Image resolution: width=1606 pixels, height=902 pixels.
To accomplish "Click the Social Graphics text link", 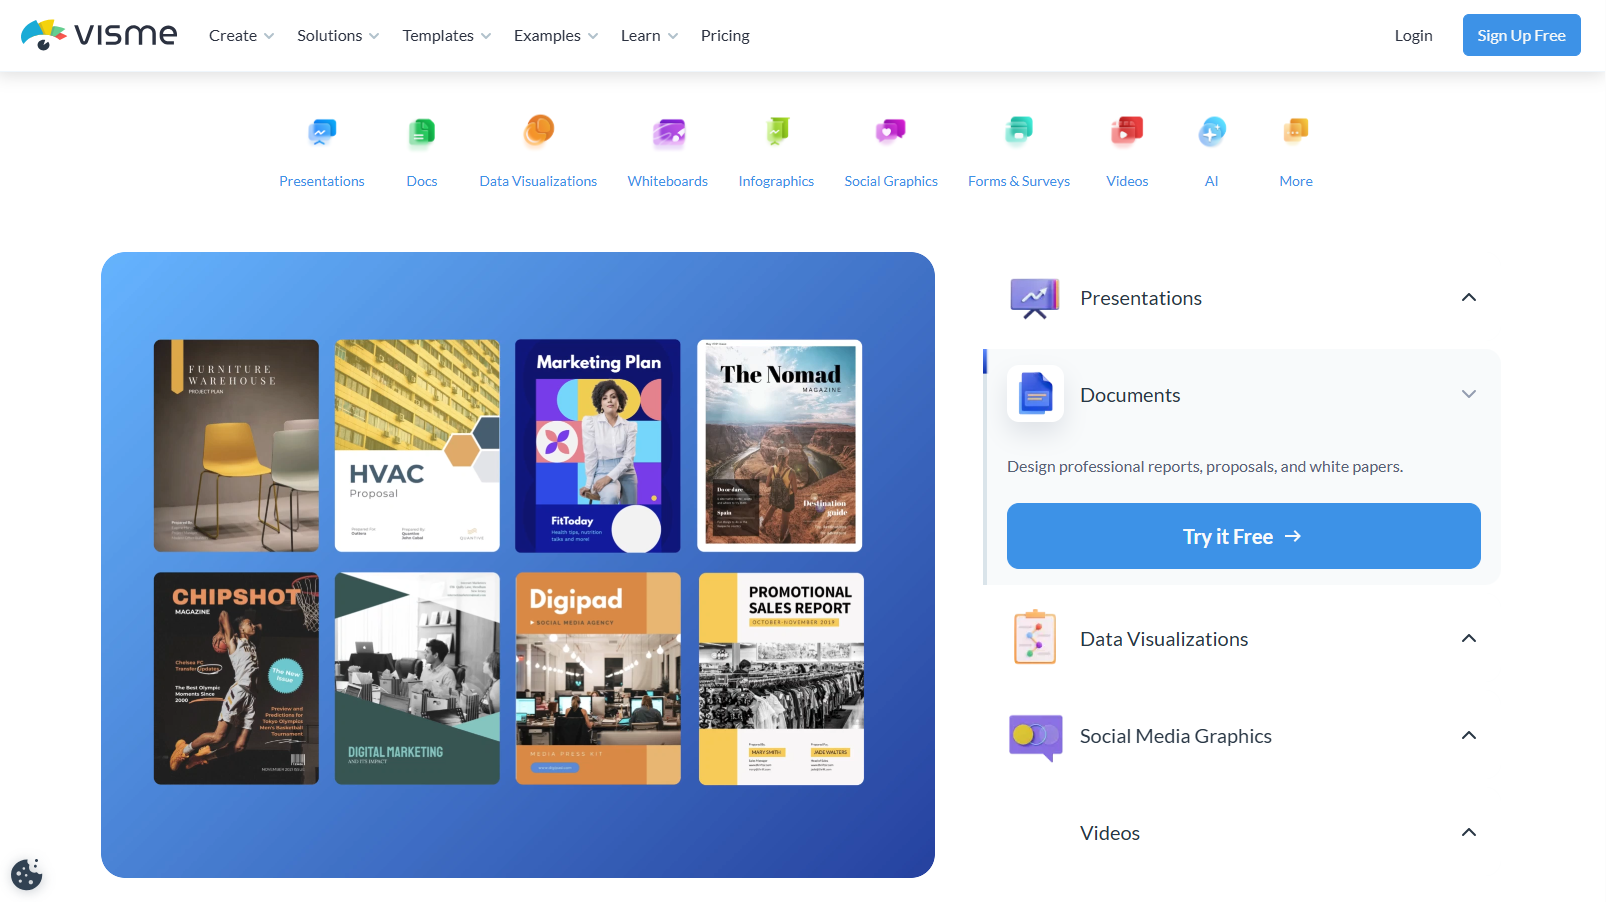I will pyautogui.click(x=891, y=181).
